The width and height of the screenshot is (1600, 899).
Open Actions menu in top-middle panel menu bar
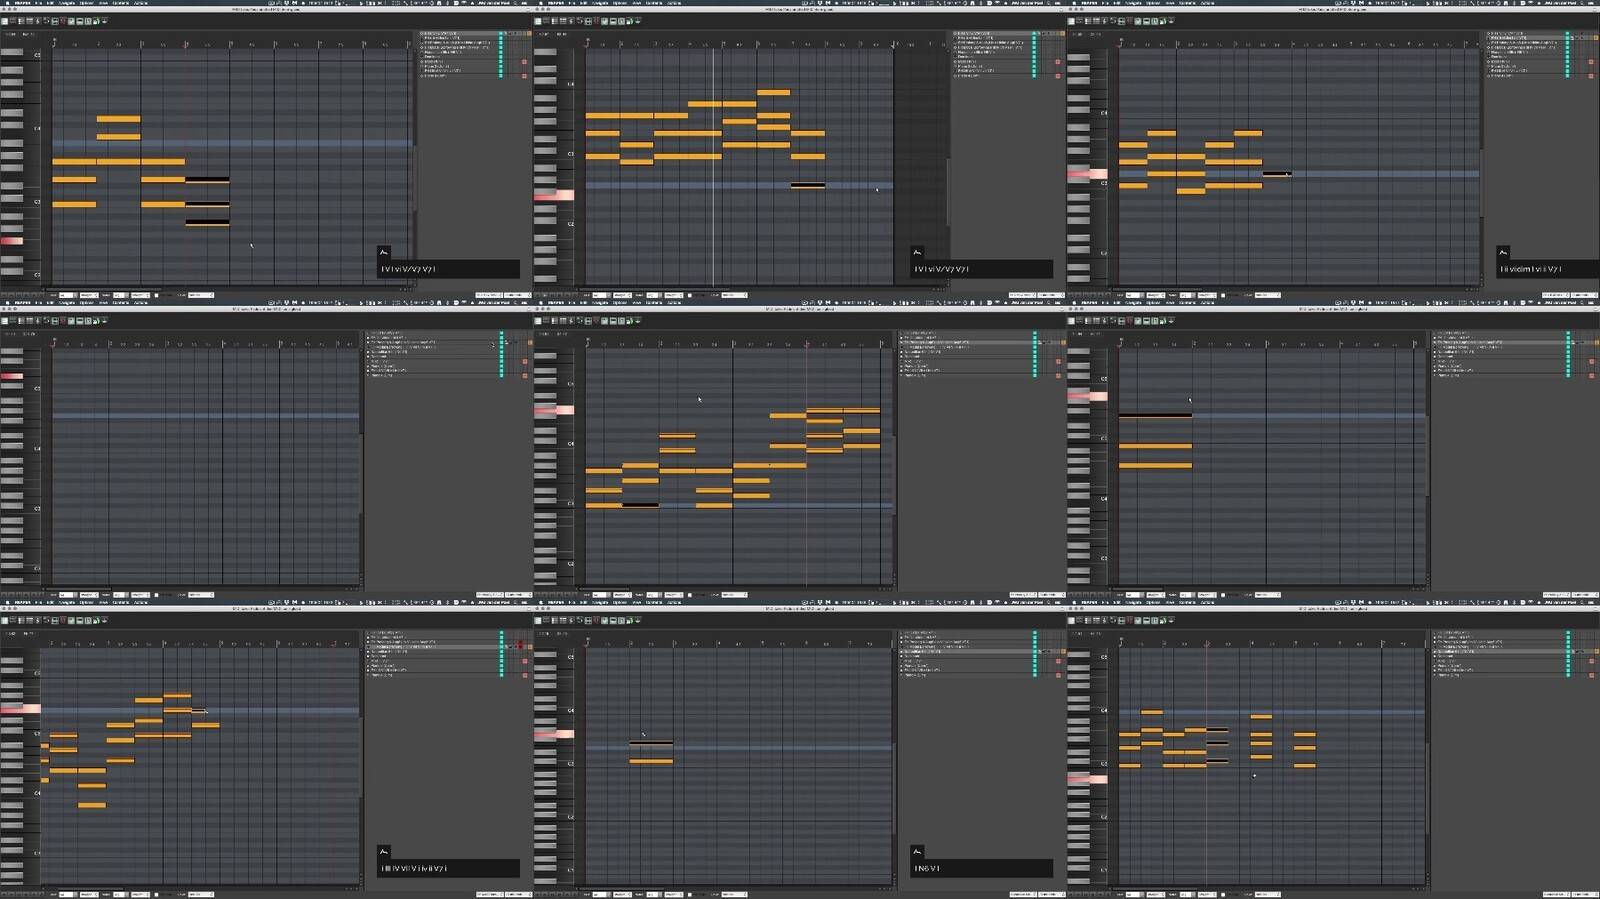tap(674, 3)
